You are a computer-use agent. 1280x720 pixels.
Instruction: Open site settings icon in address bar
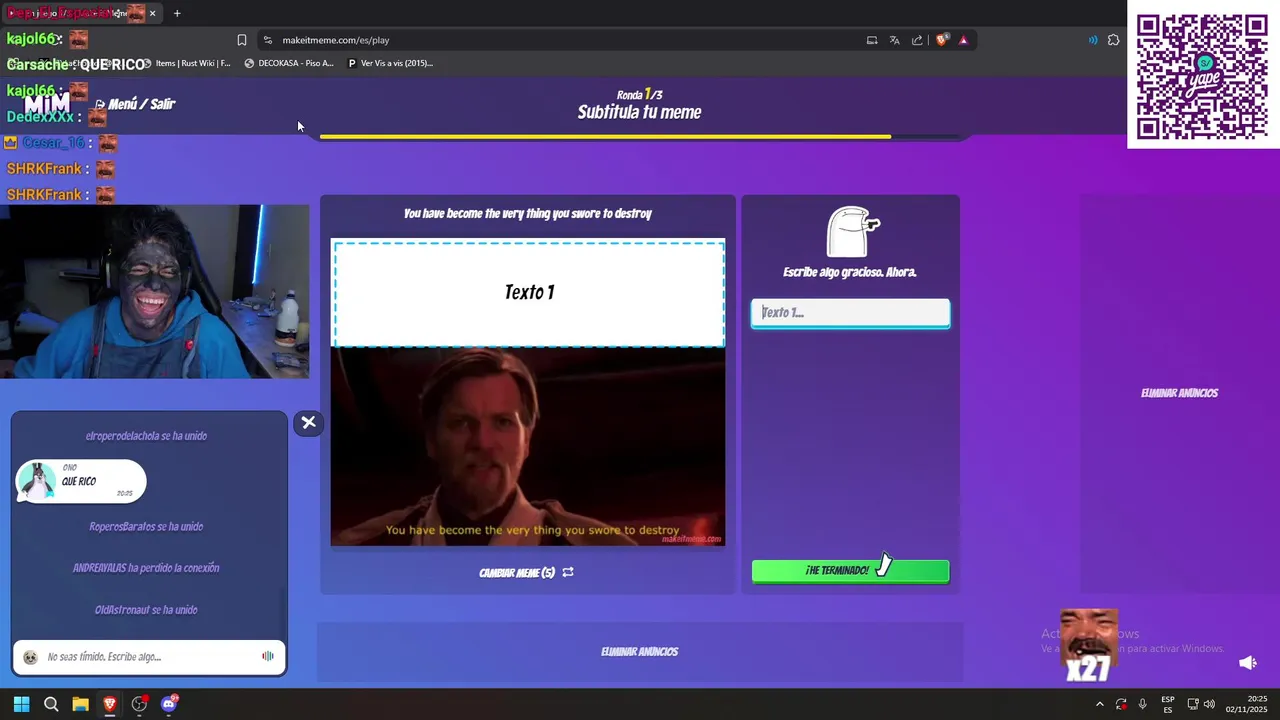(x=267, y=40)
